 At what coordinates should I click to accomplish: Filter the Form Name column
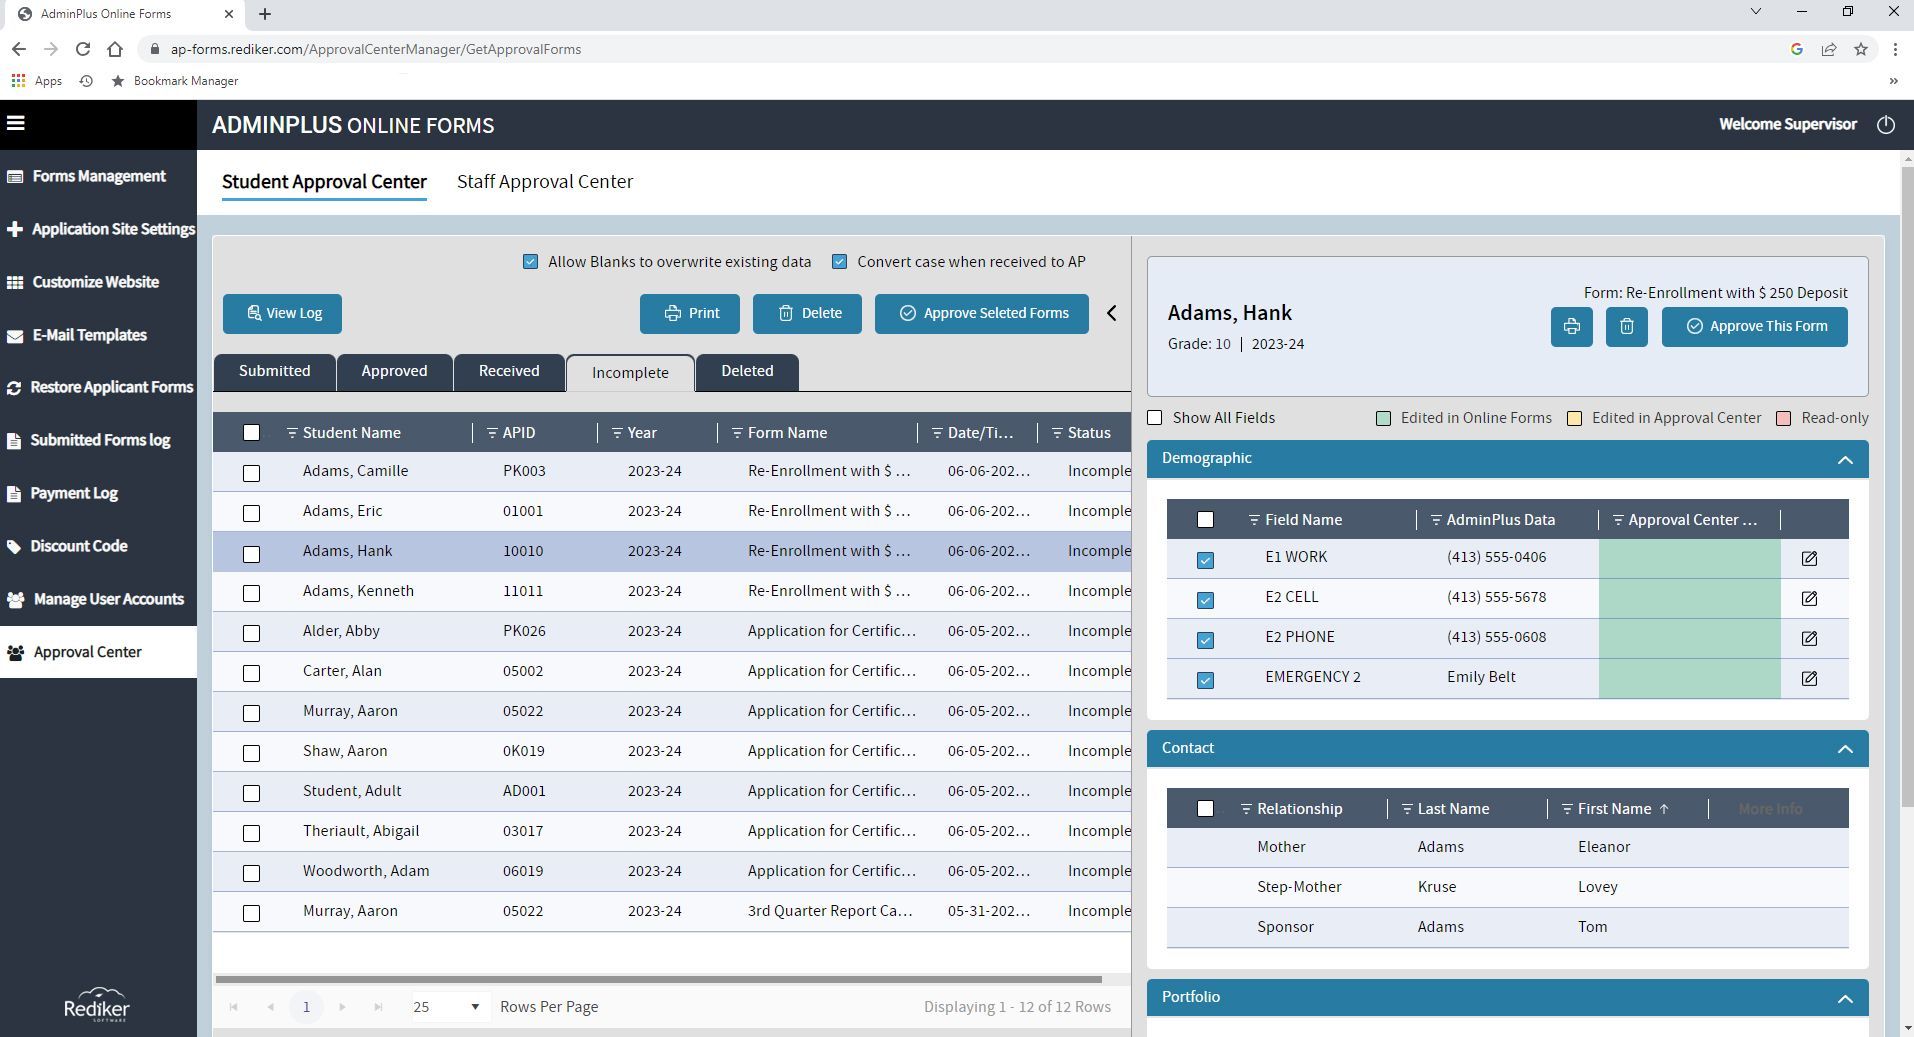tap(737, 433)
